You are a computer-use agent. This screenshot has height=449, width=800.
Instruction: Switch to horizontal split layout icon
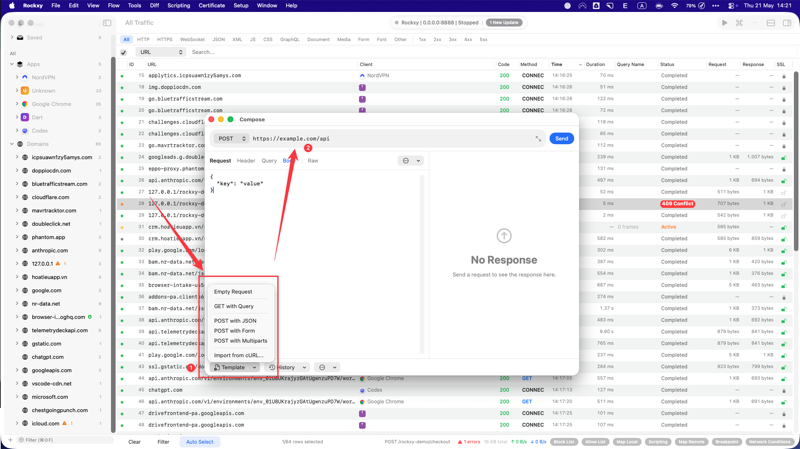click(771, 23)
